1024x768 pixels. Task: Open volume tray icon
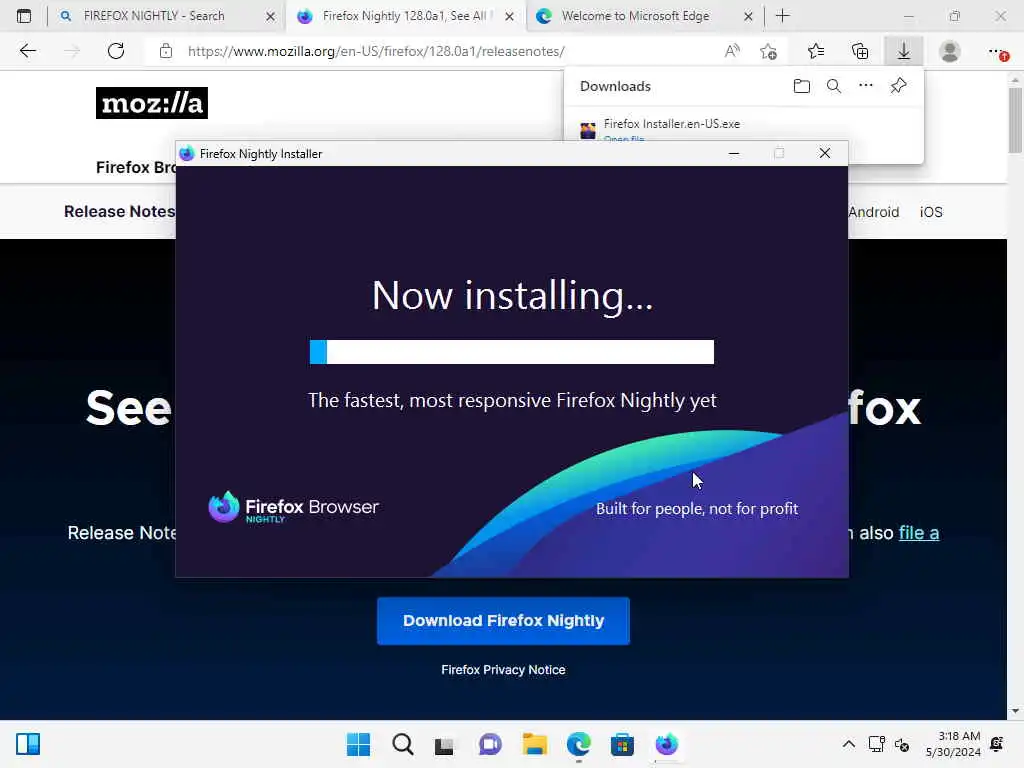point(902,744)
